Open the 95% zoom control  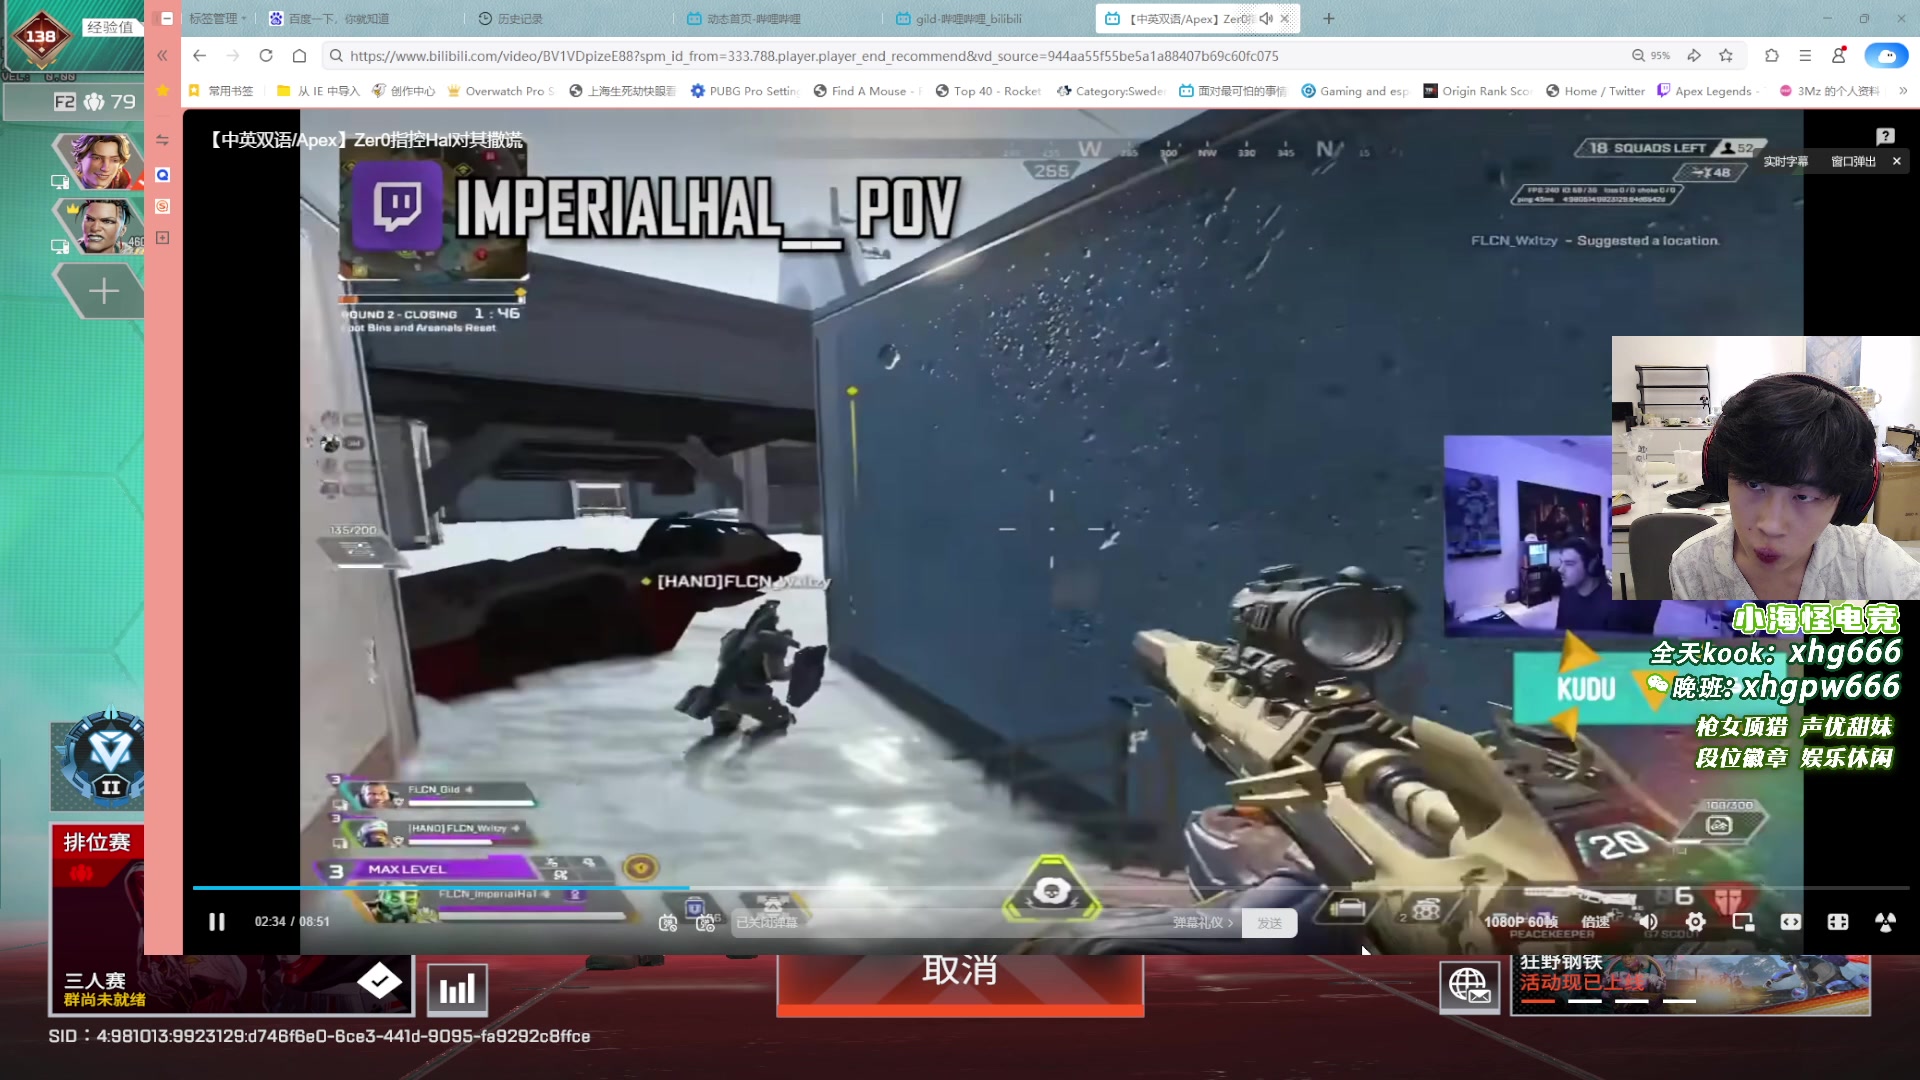point(1651,56)
